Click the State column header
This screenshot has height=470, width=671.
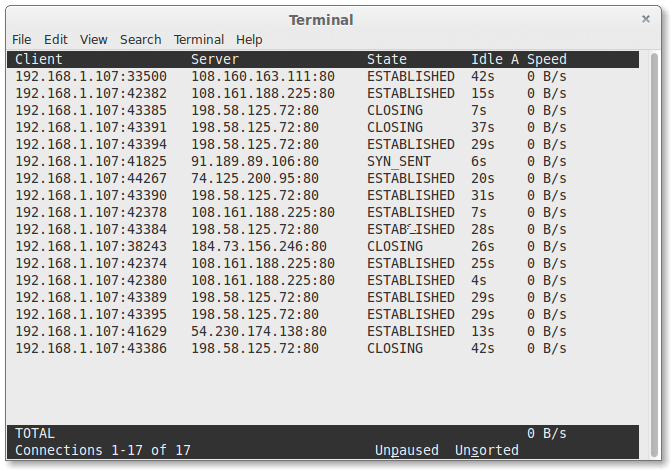(x=387, y=60)
